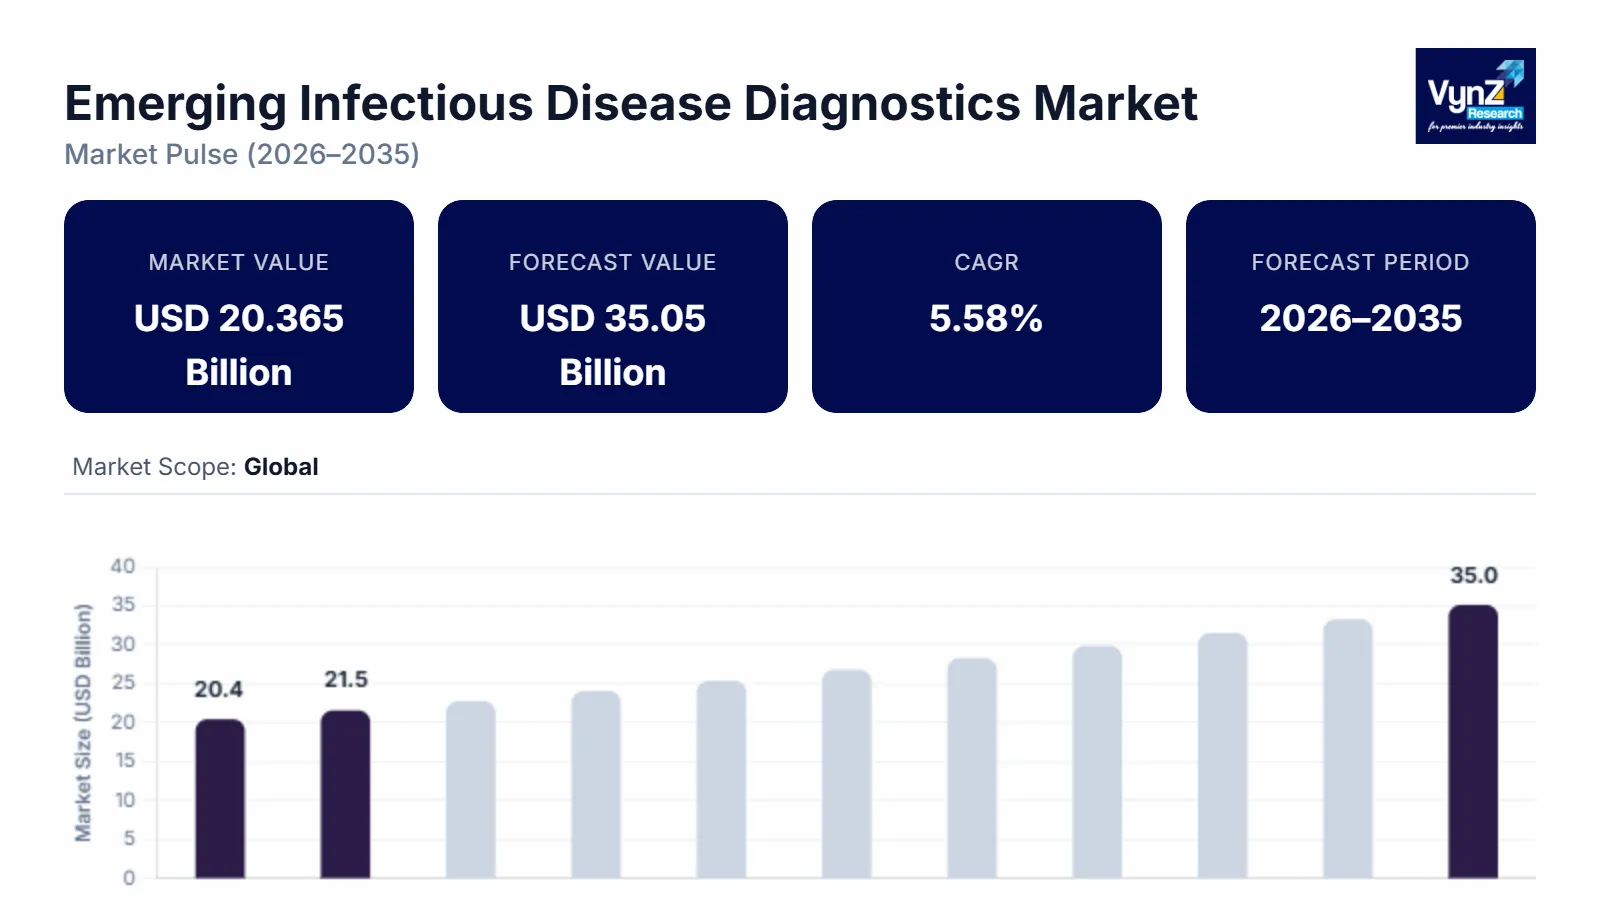
Task: Select the Forecast Period 2026–2035 card
Action: pyautogui.click(x=1361, y=306)
